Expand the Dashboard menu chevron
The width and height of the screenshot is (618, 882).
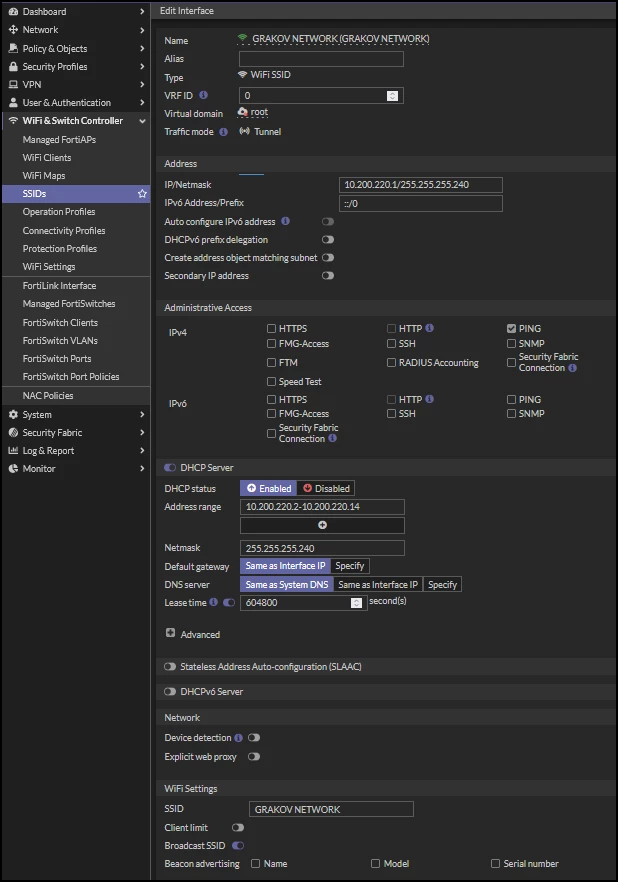tap(142, 11)
